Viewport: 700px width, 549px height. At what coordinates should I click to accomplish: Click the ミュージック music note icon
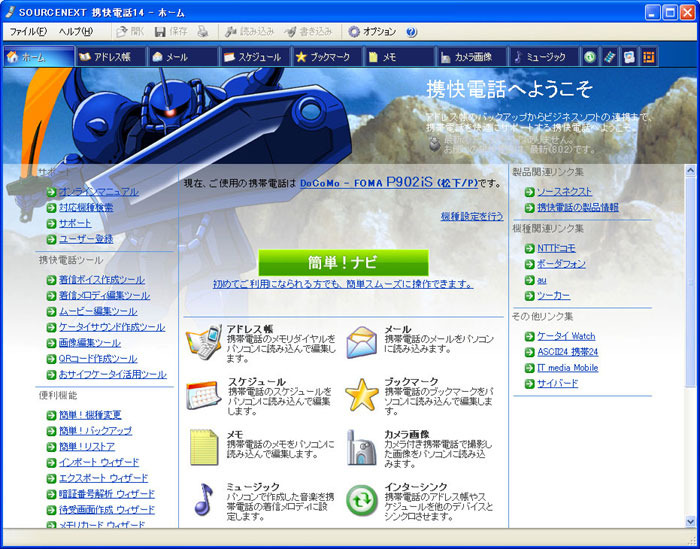click(204, 499)
